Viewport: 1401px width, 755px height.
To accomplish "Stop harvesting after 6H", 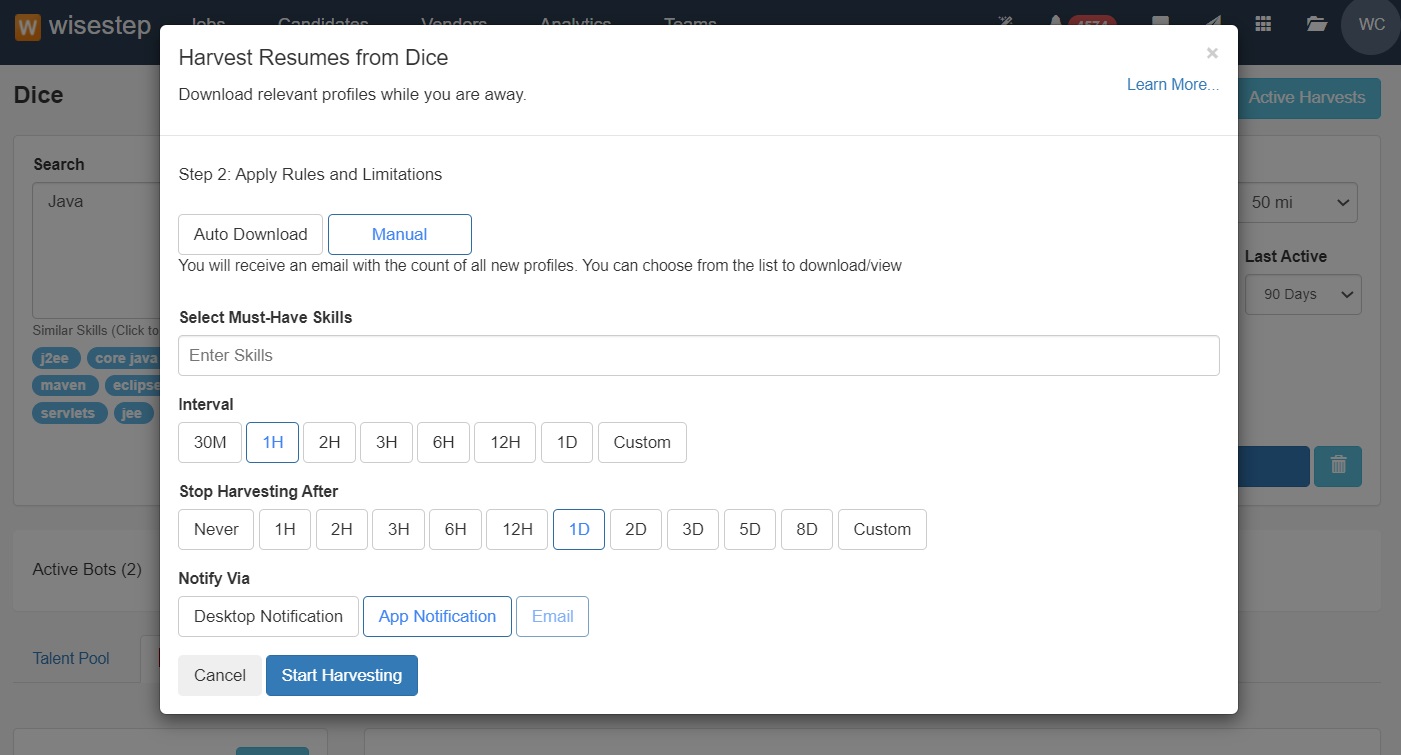I will point(455,529).
